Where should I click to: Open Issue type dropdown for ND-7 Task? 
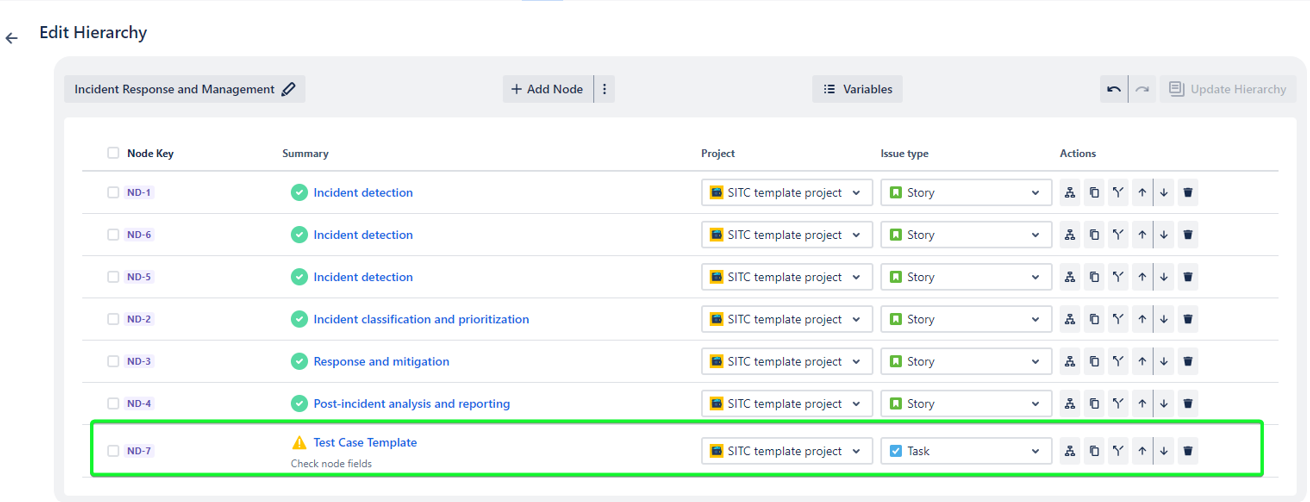point(965,451)
